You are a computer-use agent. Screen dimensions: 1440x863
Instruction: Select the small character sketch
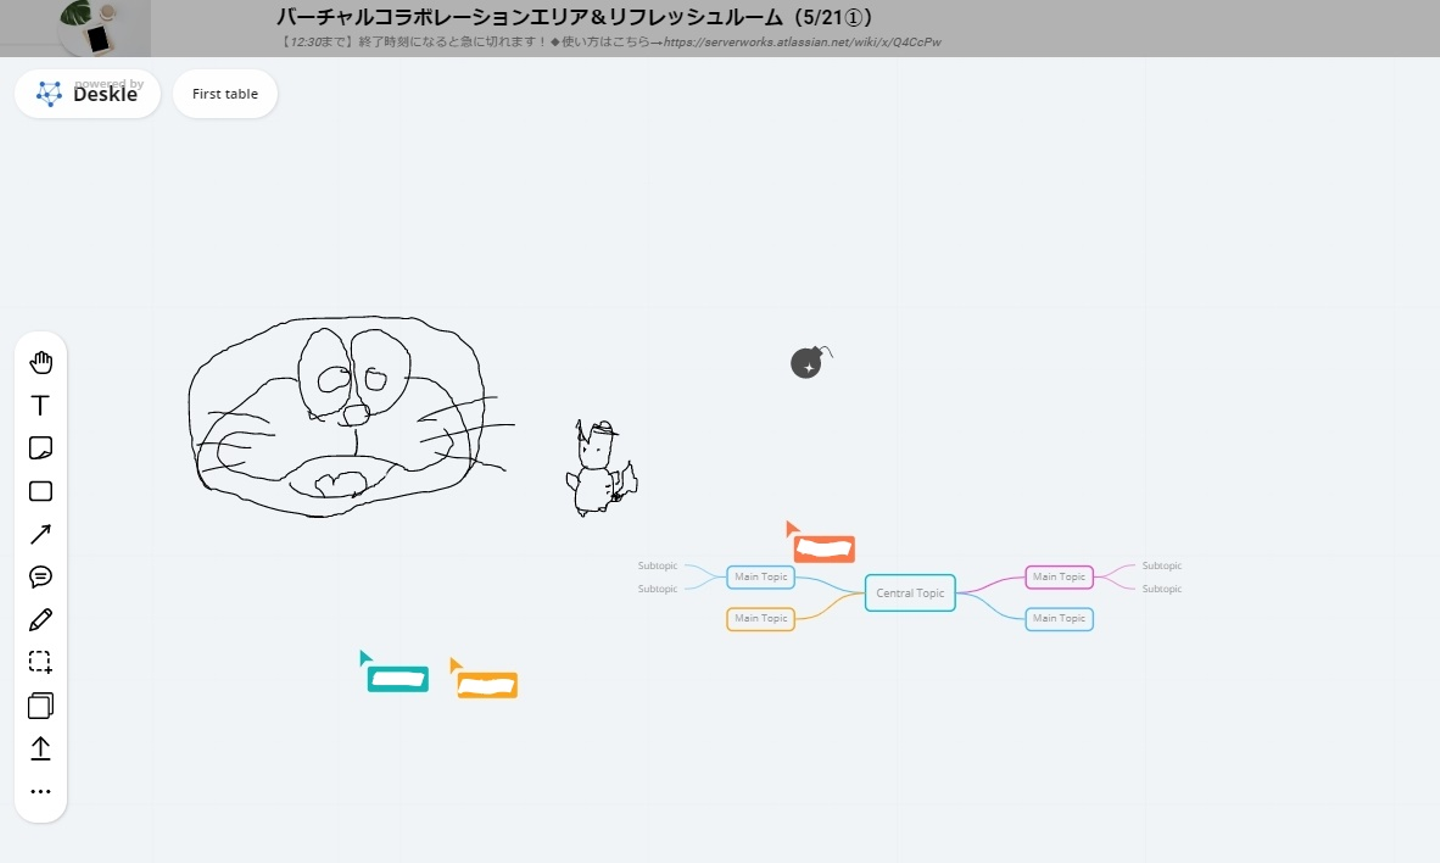tap(601, 468)
